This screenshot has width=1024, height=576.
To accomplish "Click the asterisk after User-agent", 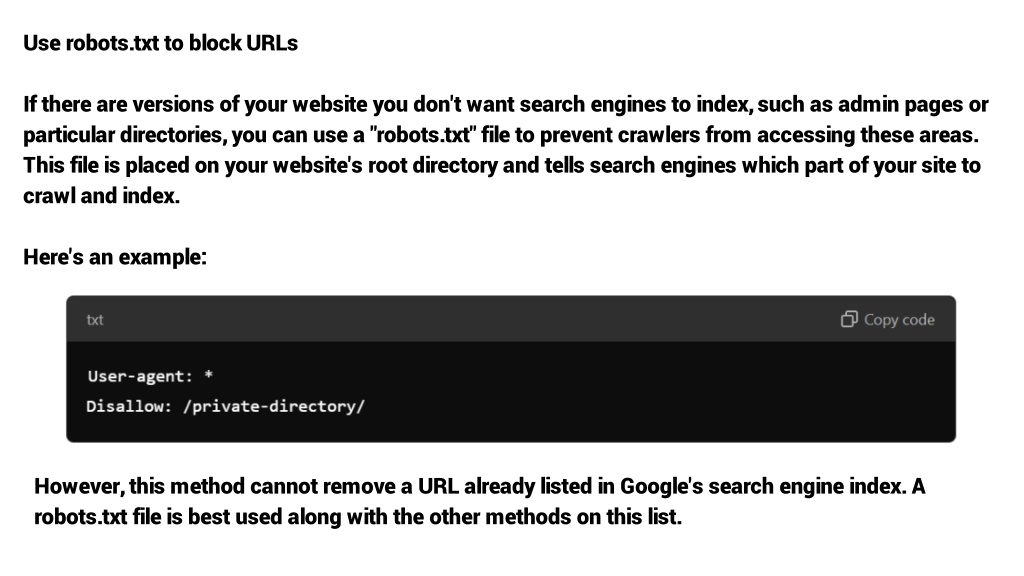I will coord(208,375).
